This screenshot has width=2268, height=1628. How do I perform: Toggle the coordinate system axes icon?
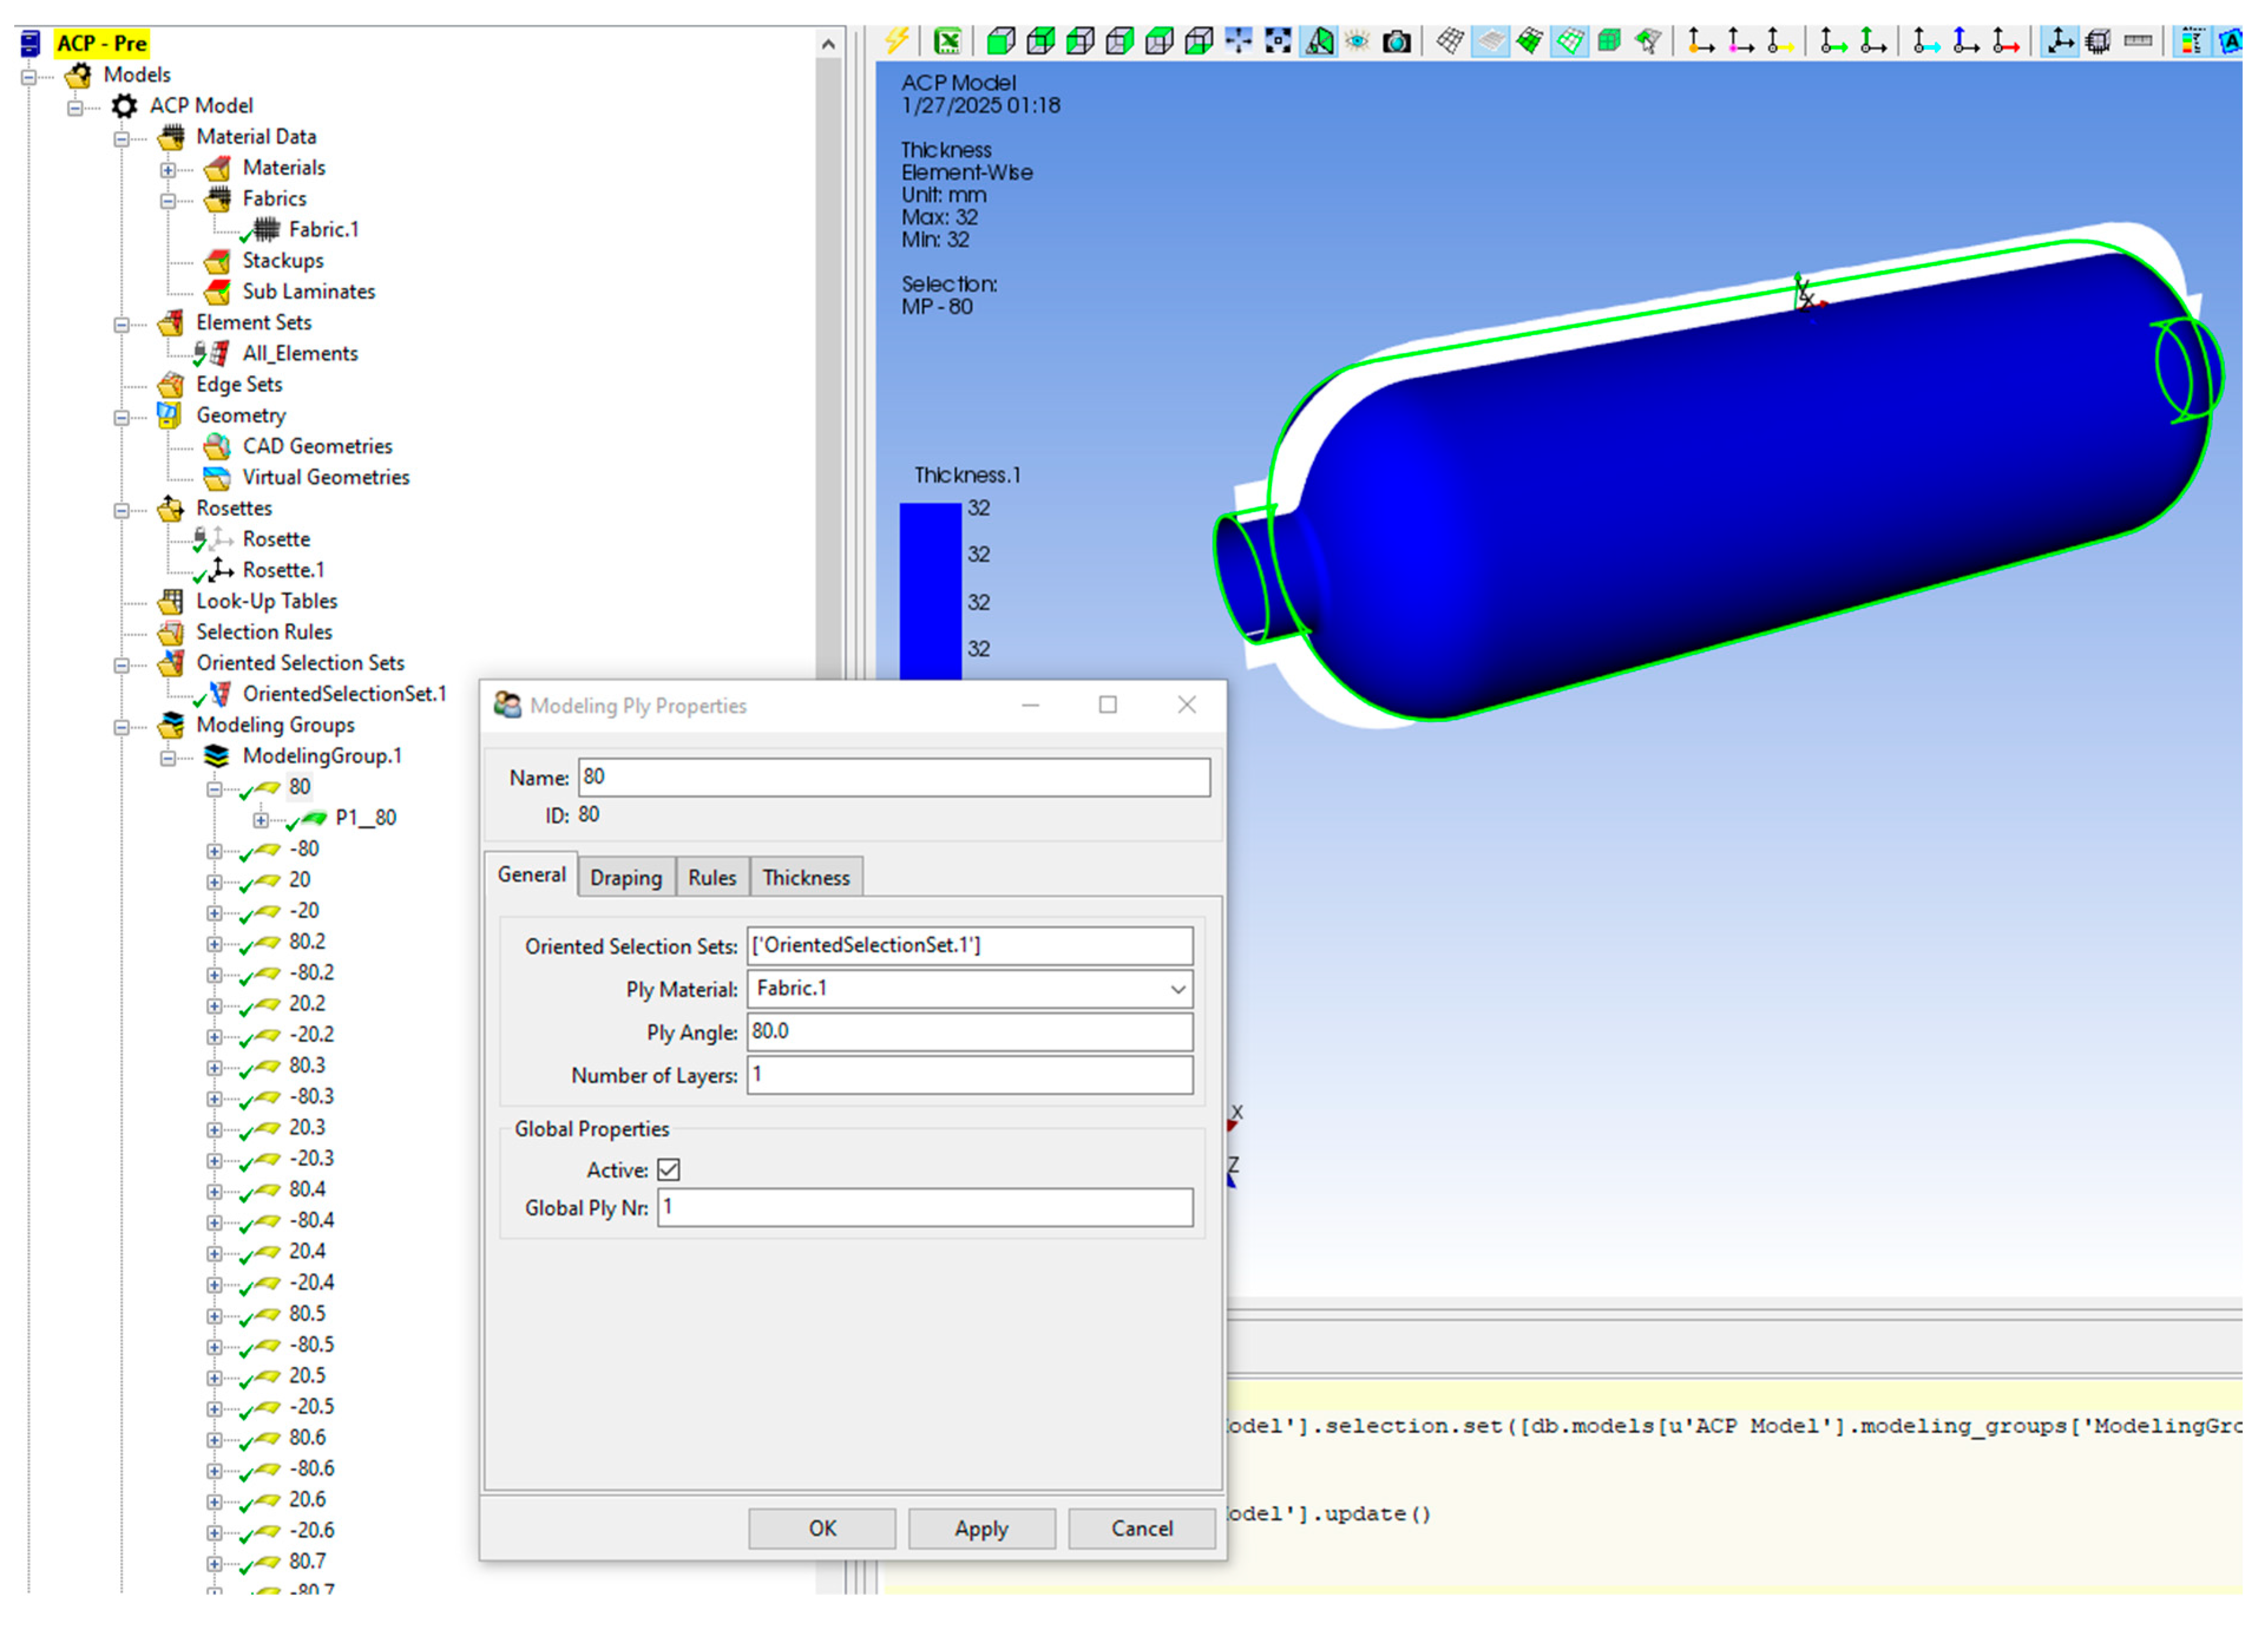(x=2060, y=41)
